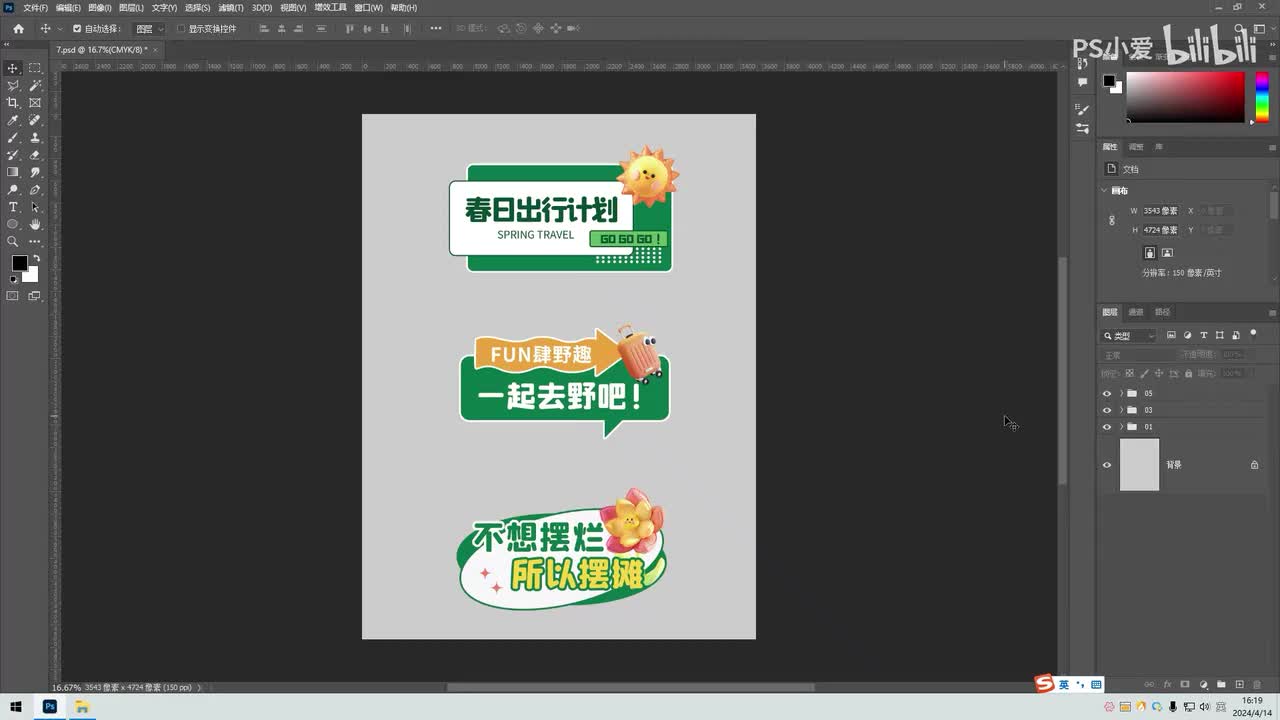
Task: Open the 窗口(W) menu
Action: point(369,7)
